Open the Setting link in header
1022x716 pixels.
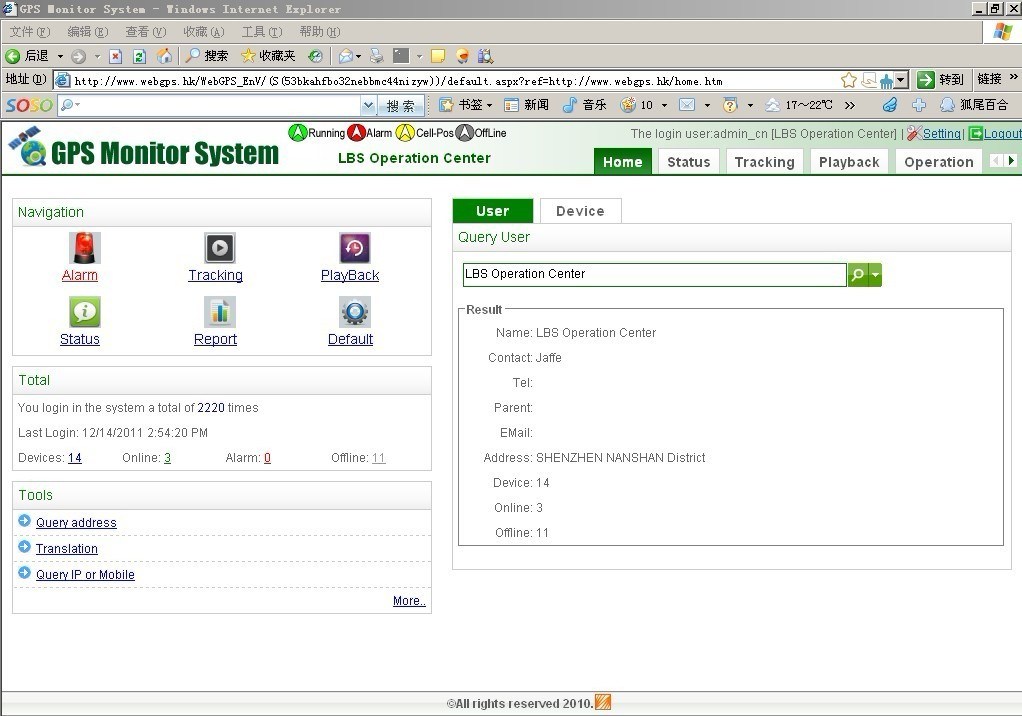coord(941,134)
